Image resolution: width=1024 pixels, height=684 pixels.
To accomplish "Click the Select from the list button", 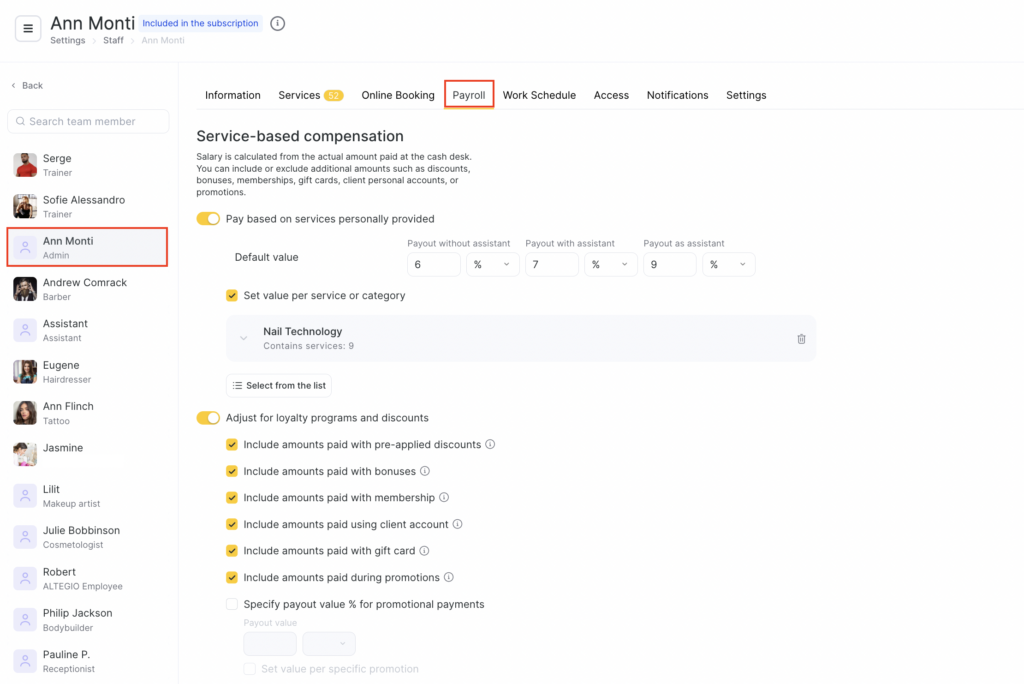I will tap(278, 386).
